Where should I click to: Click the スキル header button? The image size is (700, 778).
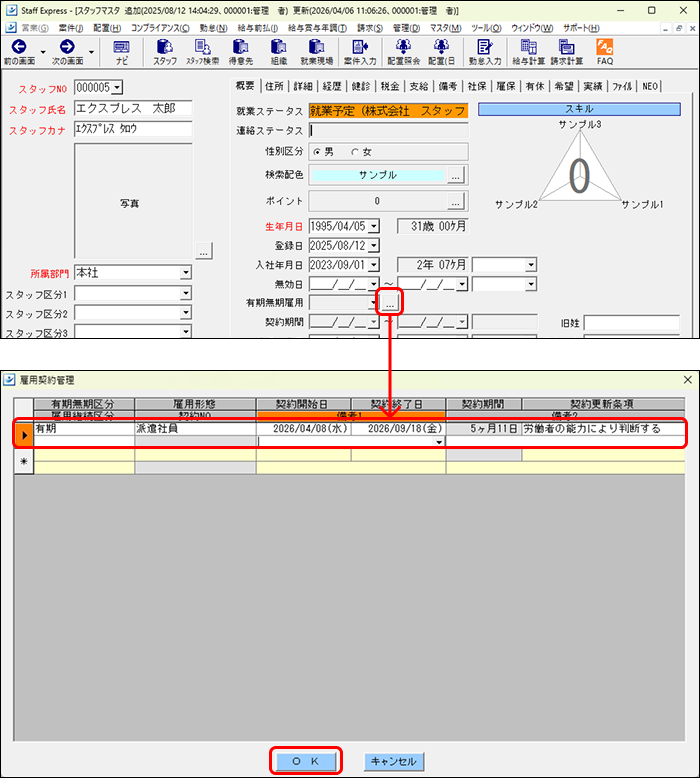[x=579, y=109]
